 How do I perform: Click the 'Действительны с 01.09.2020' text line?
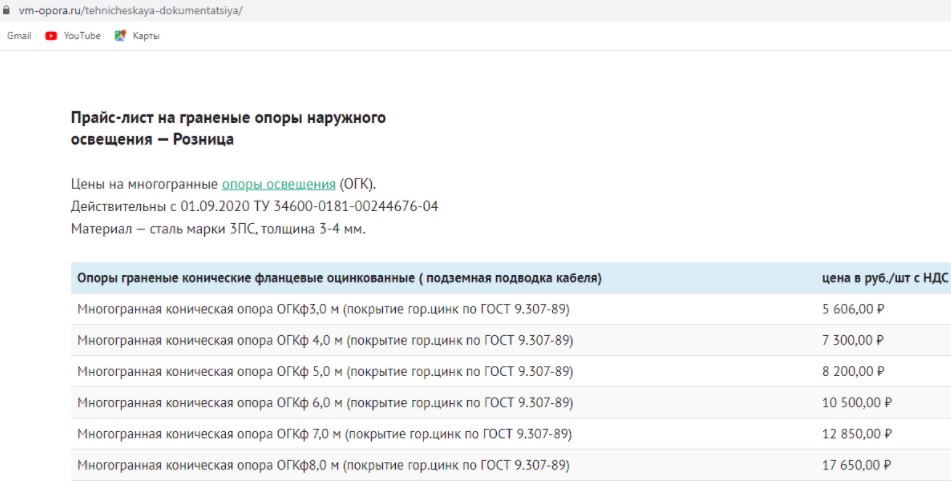254,206
